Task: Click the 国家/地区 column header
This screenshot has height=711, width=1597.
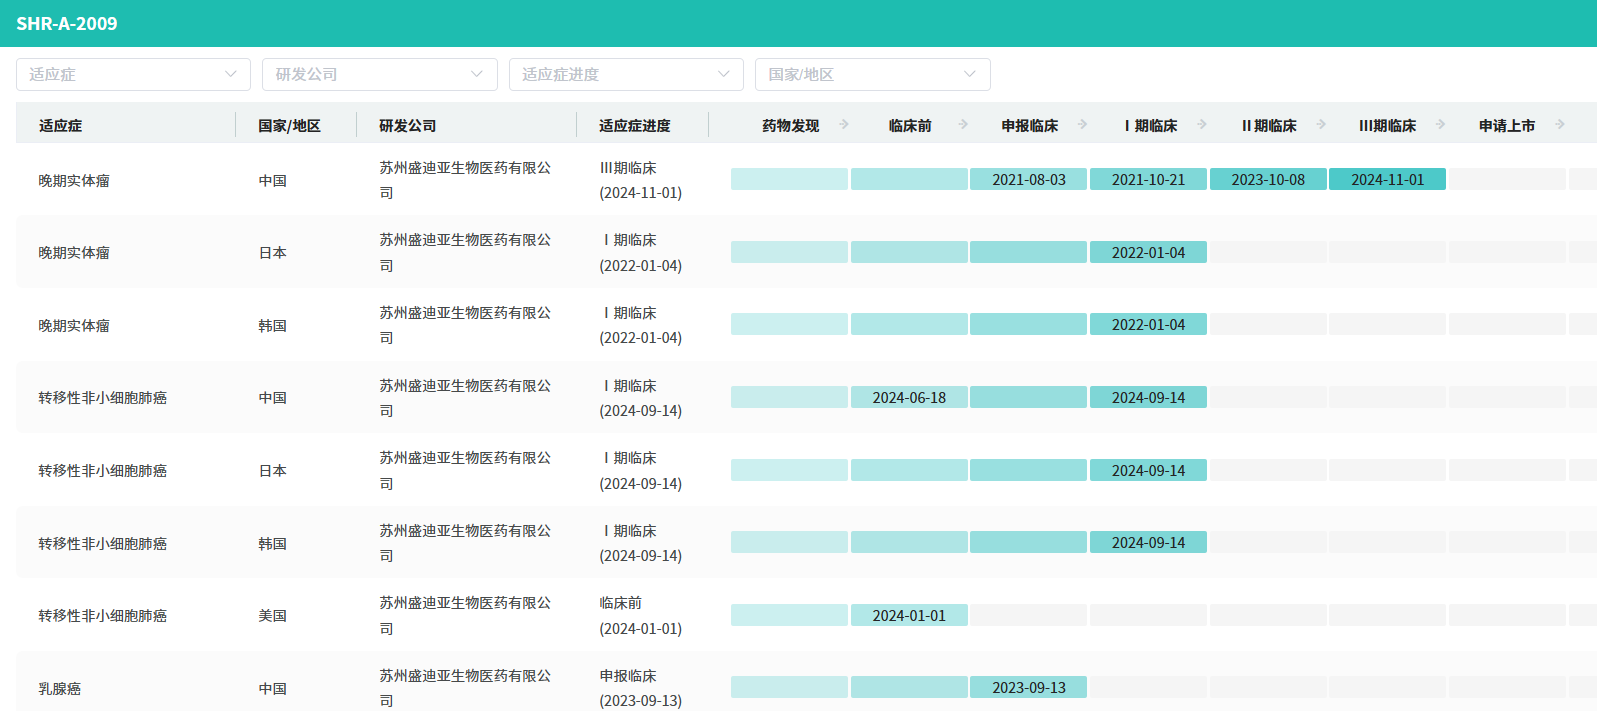Action: tap(289, 126)
